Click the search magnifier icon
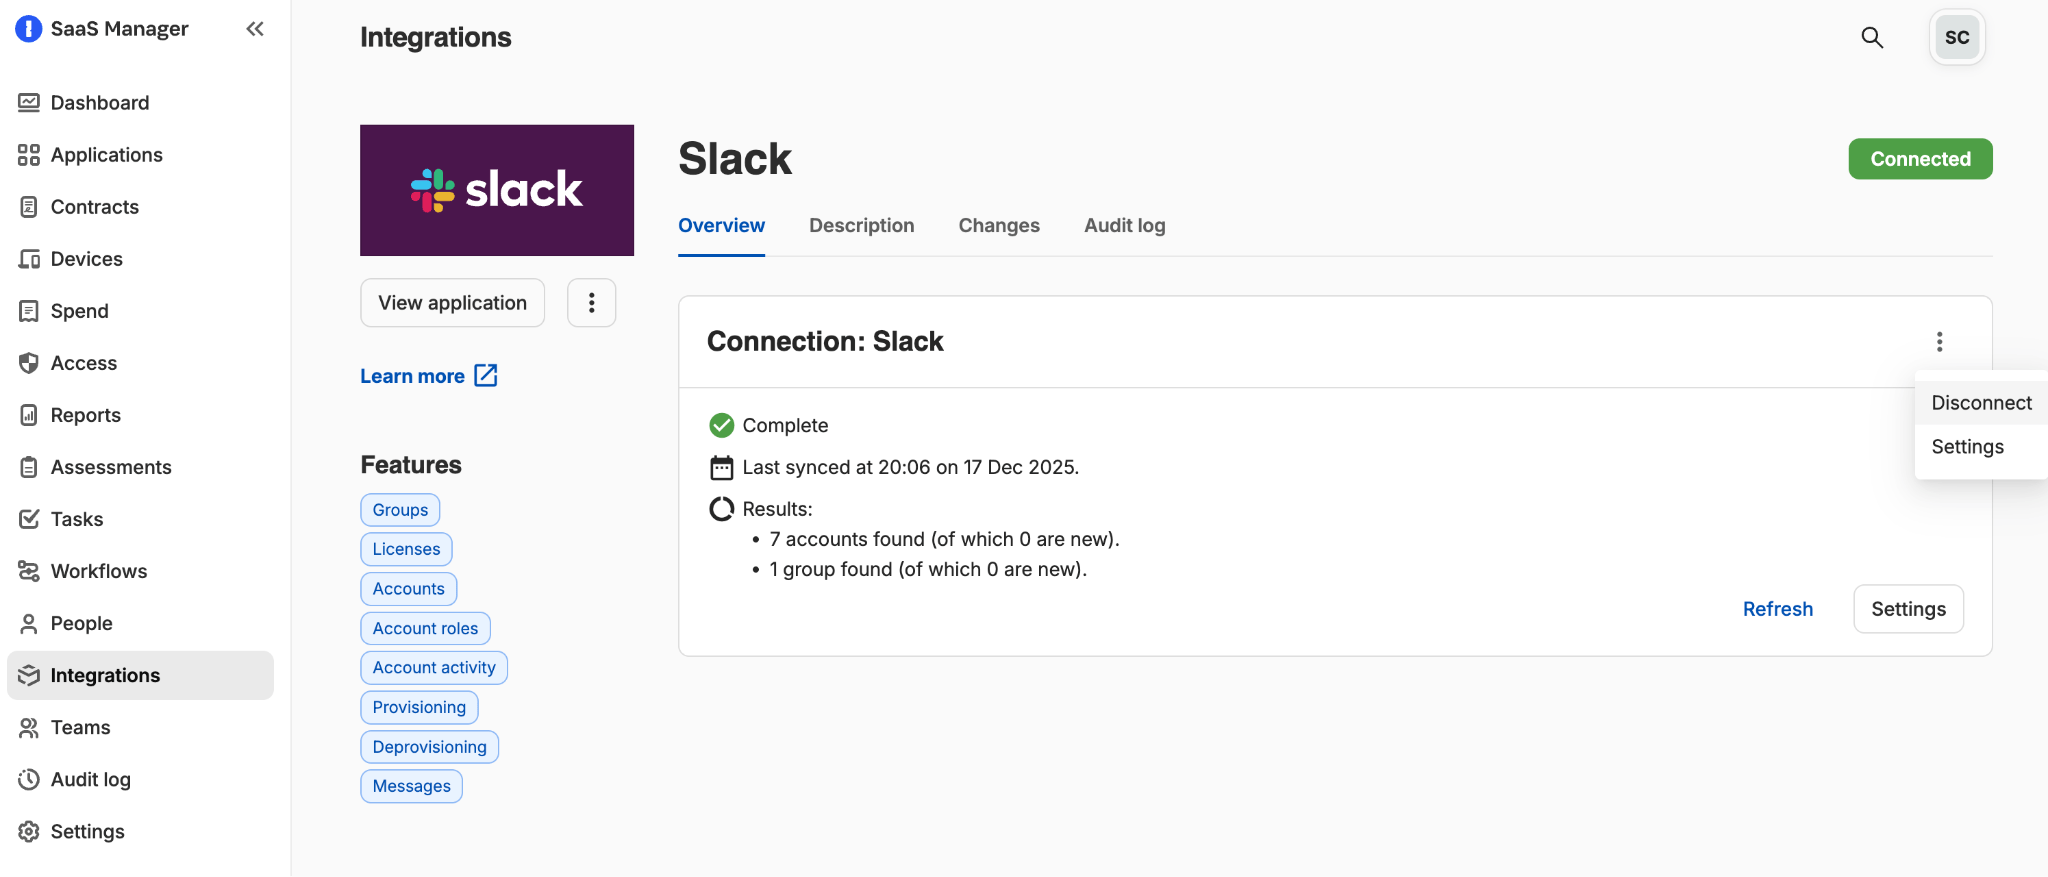This screenshot has height=877, width=2048. pos(1872,37)
